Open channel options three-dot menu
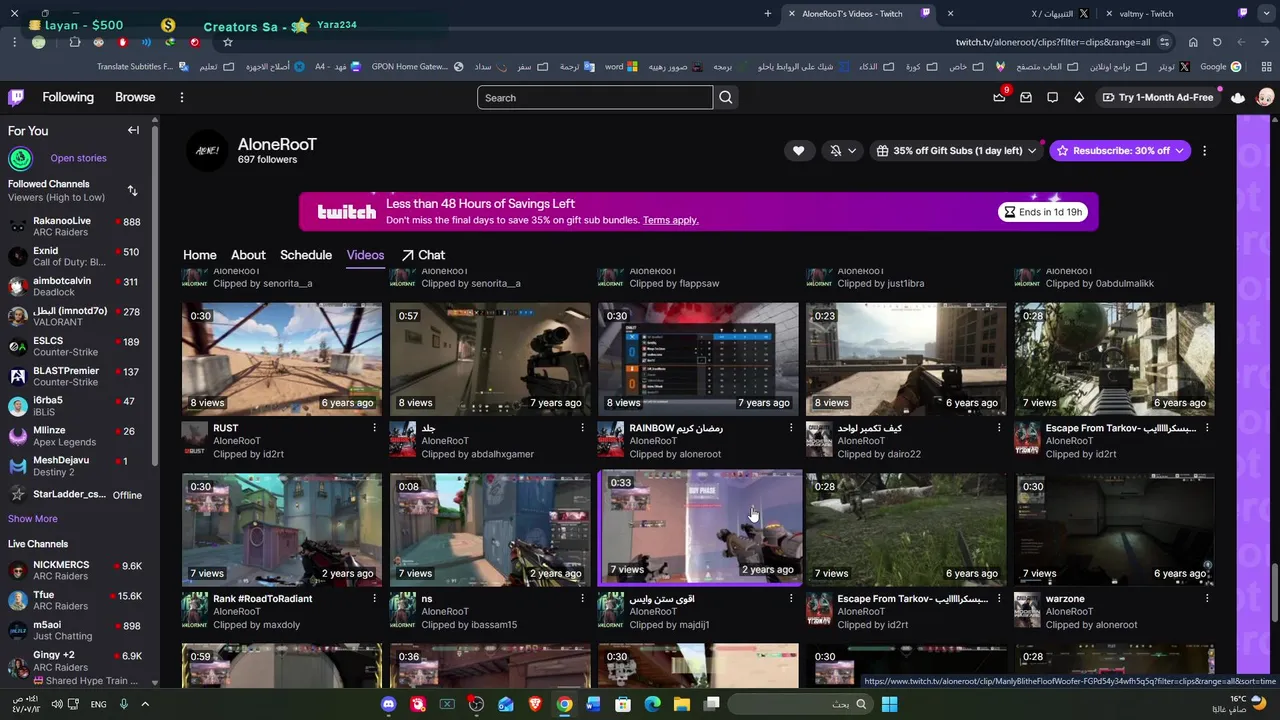Screen dimensions: 1280x720 [1204, 150]
